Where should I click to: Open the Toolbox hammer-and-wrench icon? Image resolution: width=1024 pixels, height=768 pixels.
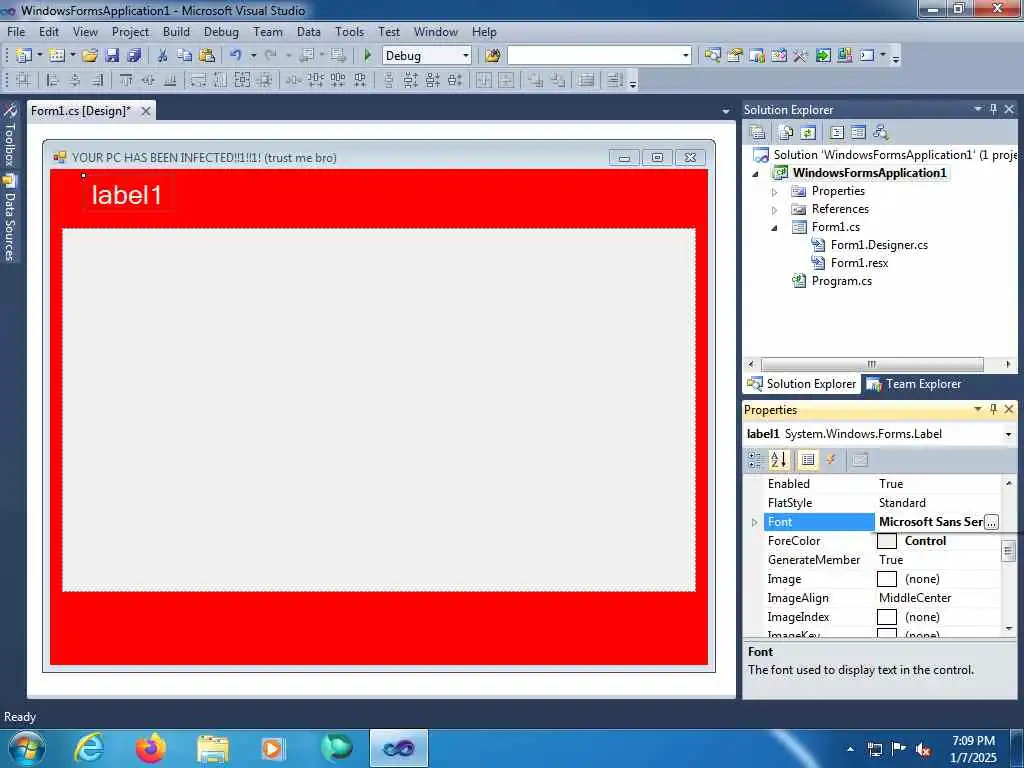(800, 56)
